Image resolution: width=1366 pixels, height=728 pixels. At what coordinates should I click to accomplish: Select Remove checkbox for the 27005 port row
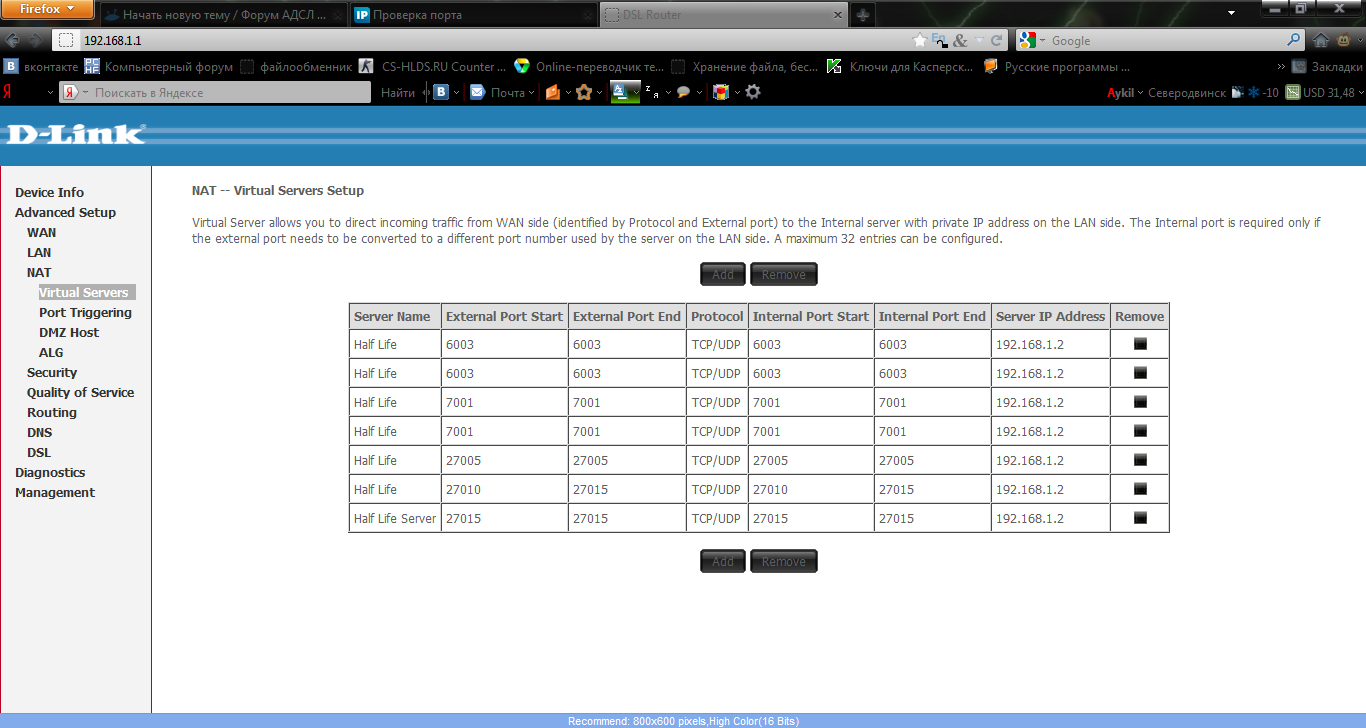tap(1140, 460)
